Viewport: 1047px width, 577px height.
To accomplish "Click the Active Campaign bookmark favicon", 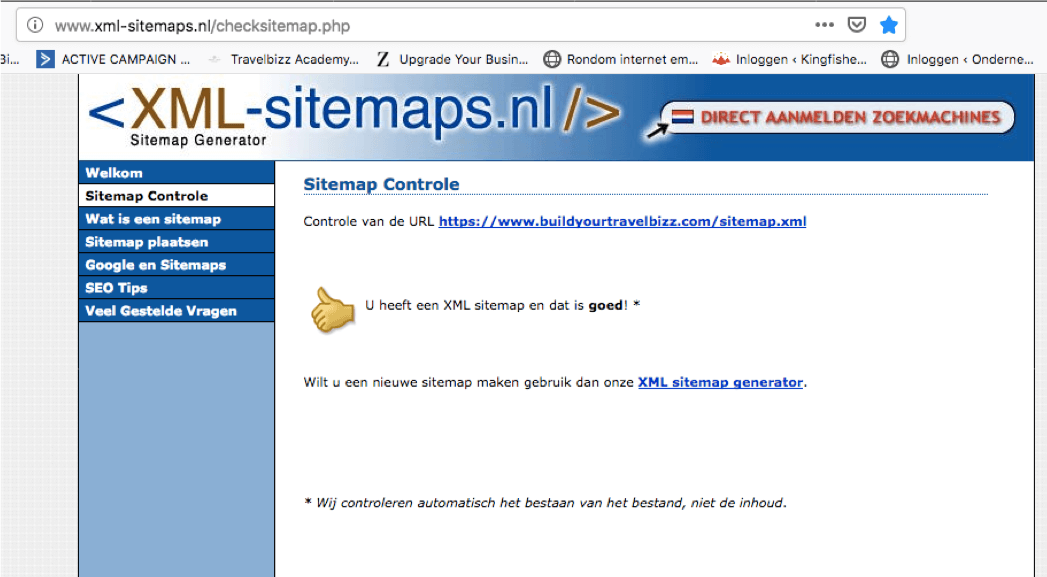I will click(x=45, y=59).
